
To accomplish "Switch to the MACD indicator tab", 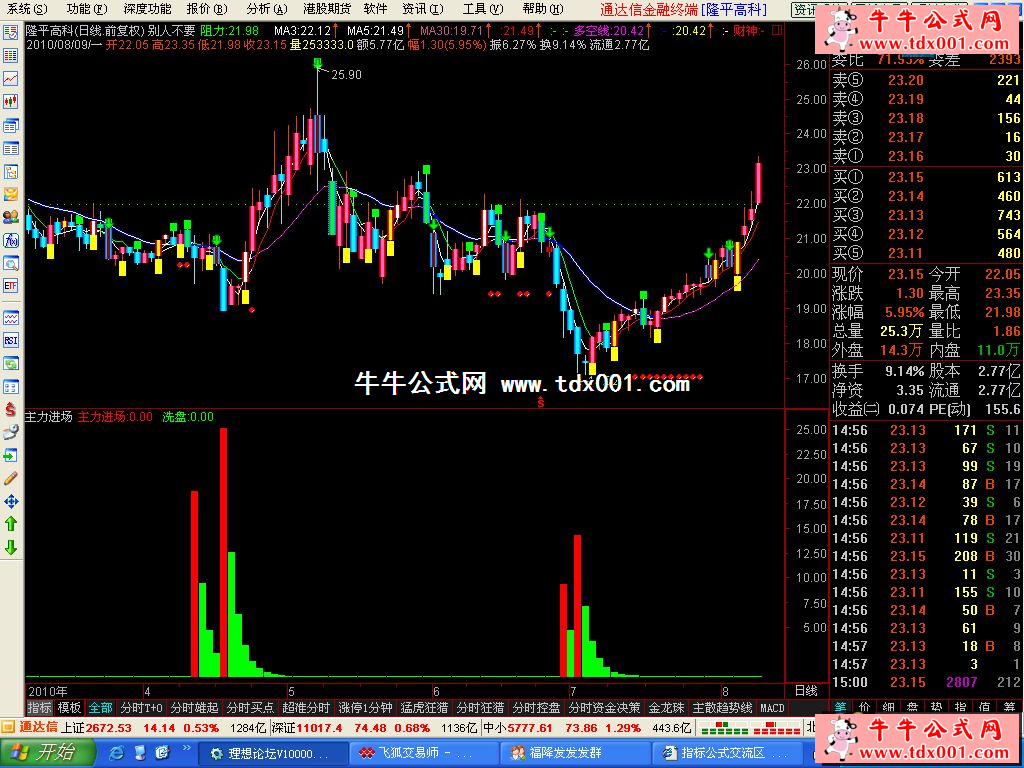I will click(772, 708).
